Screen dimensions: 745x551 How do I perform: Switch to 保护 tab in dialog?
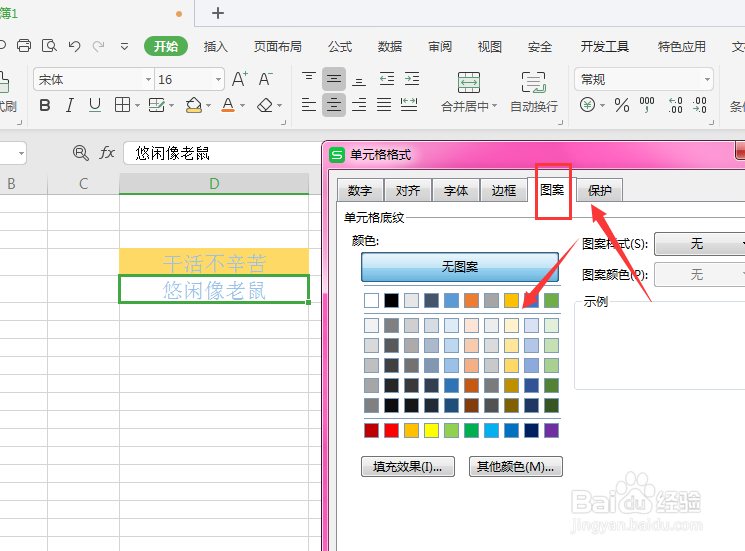click(600, 190)
